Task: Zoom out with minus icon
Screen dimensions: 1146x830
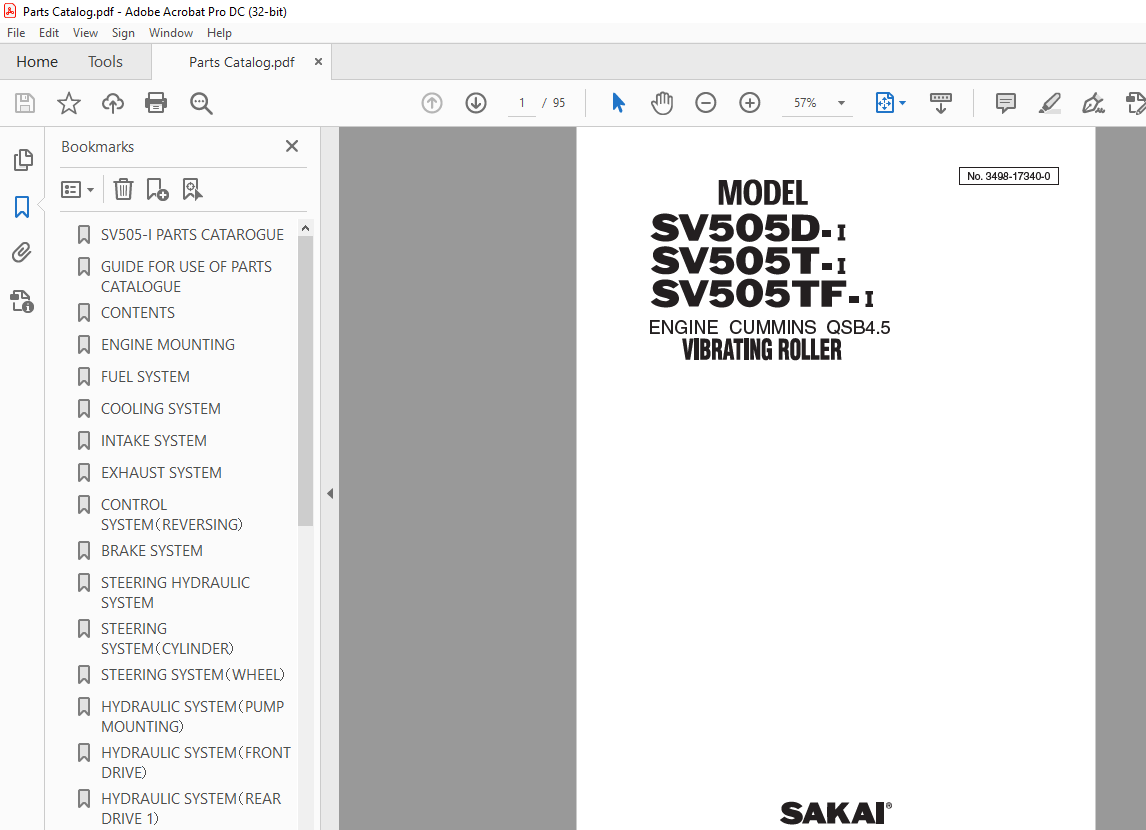Action: (705, 103)
